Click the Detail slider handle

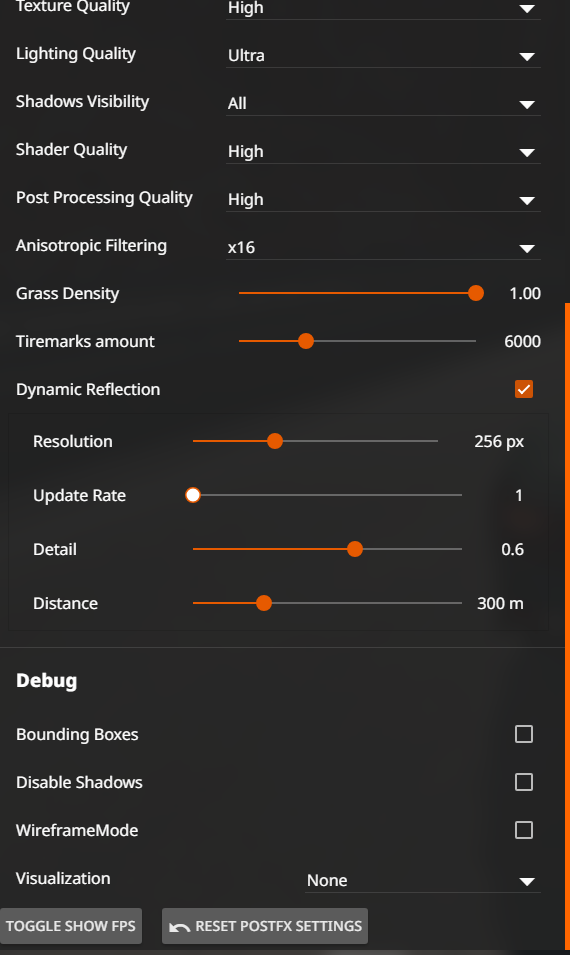point(355,549)
